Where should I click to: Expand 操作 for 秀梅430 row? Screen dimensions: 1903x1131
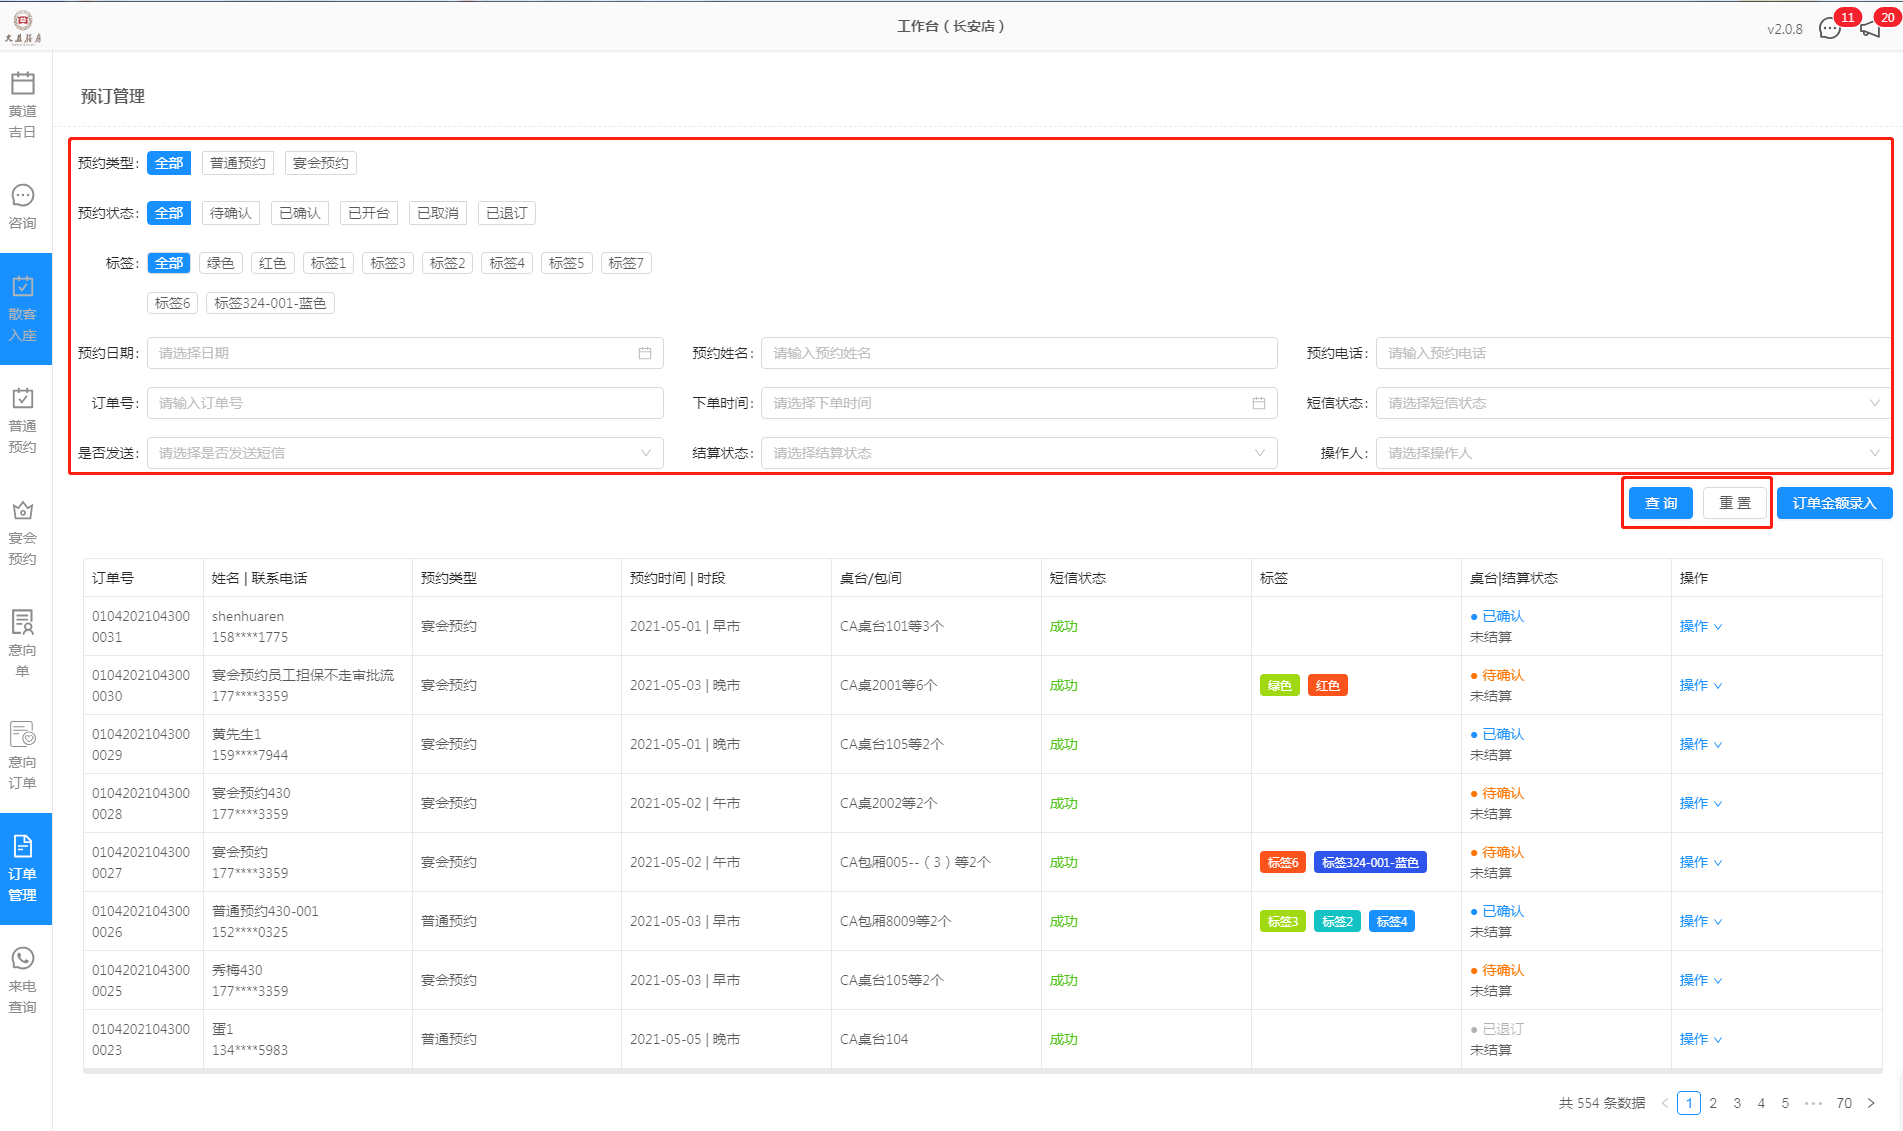point(1701,980)
